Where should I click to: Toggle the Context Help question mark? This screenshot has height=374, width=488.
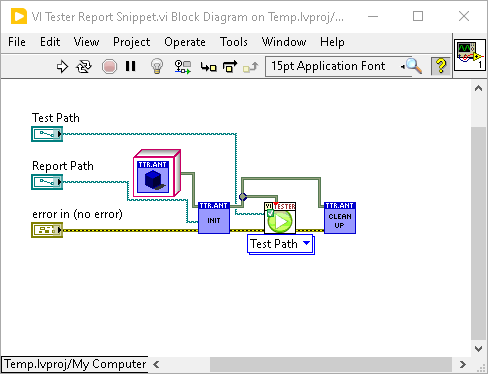pyautogui.click(x=441, y=66)
